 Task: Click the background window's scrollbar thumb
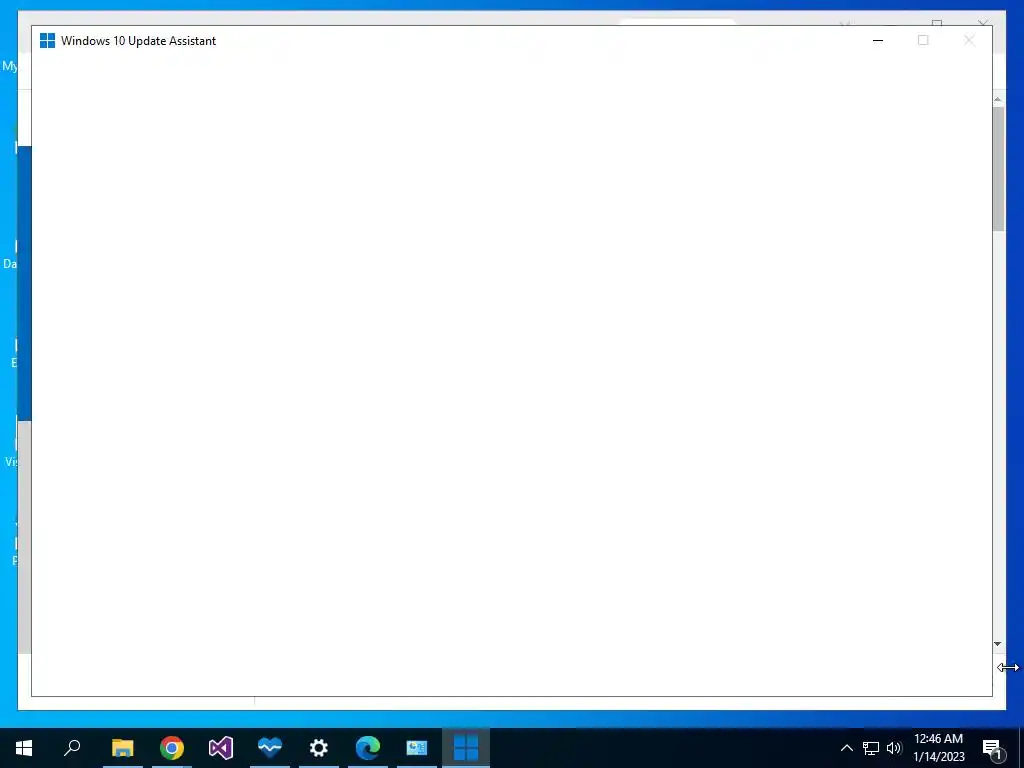(x=998, y=168)
